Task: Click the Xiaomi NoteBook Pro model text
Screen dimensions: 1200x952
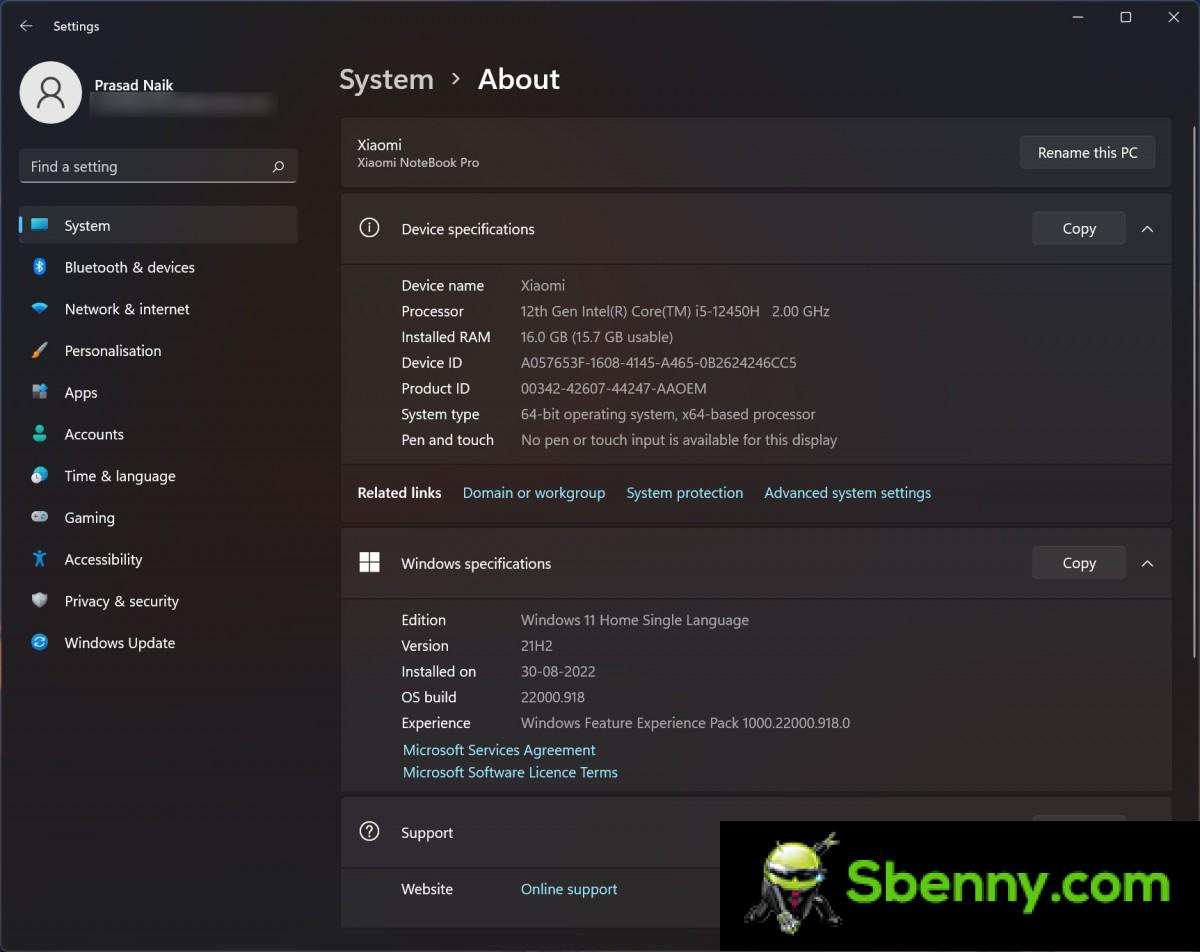Action: pos(418,162)
